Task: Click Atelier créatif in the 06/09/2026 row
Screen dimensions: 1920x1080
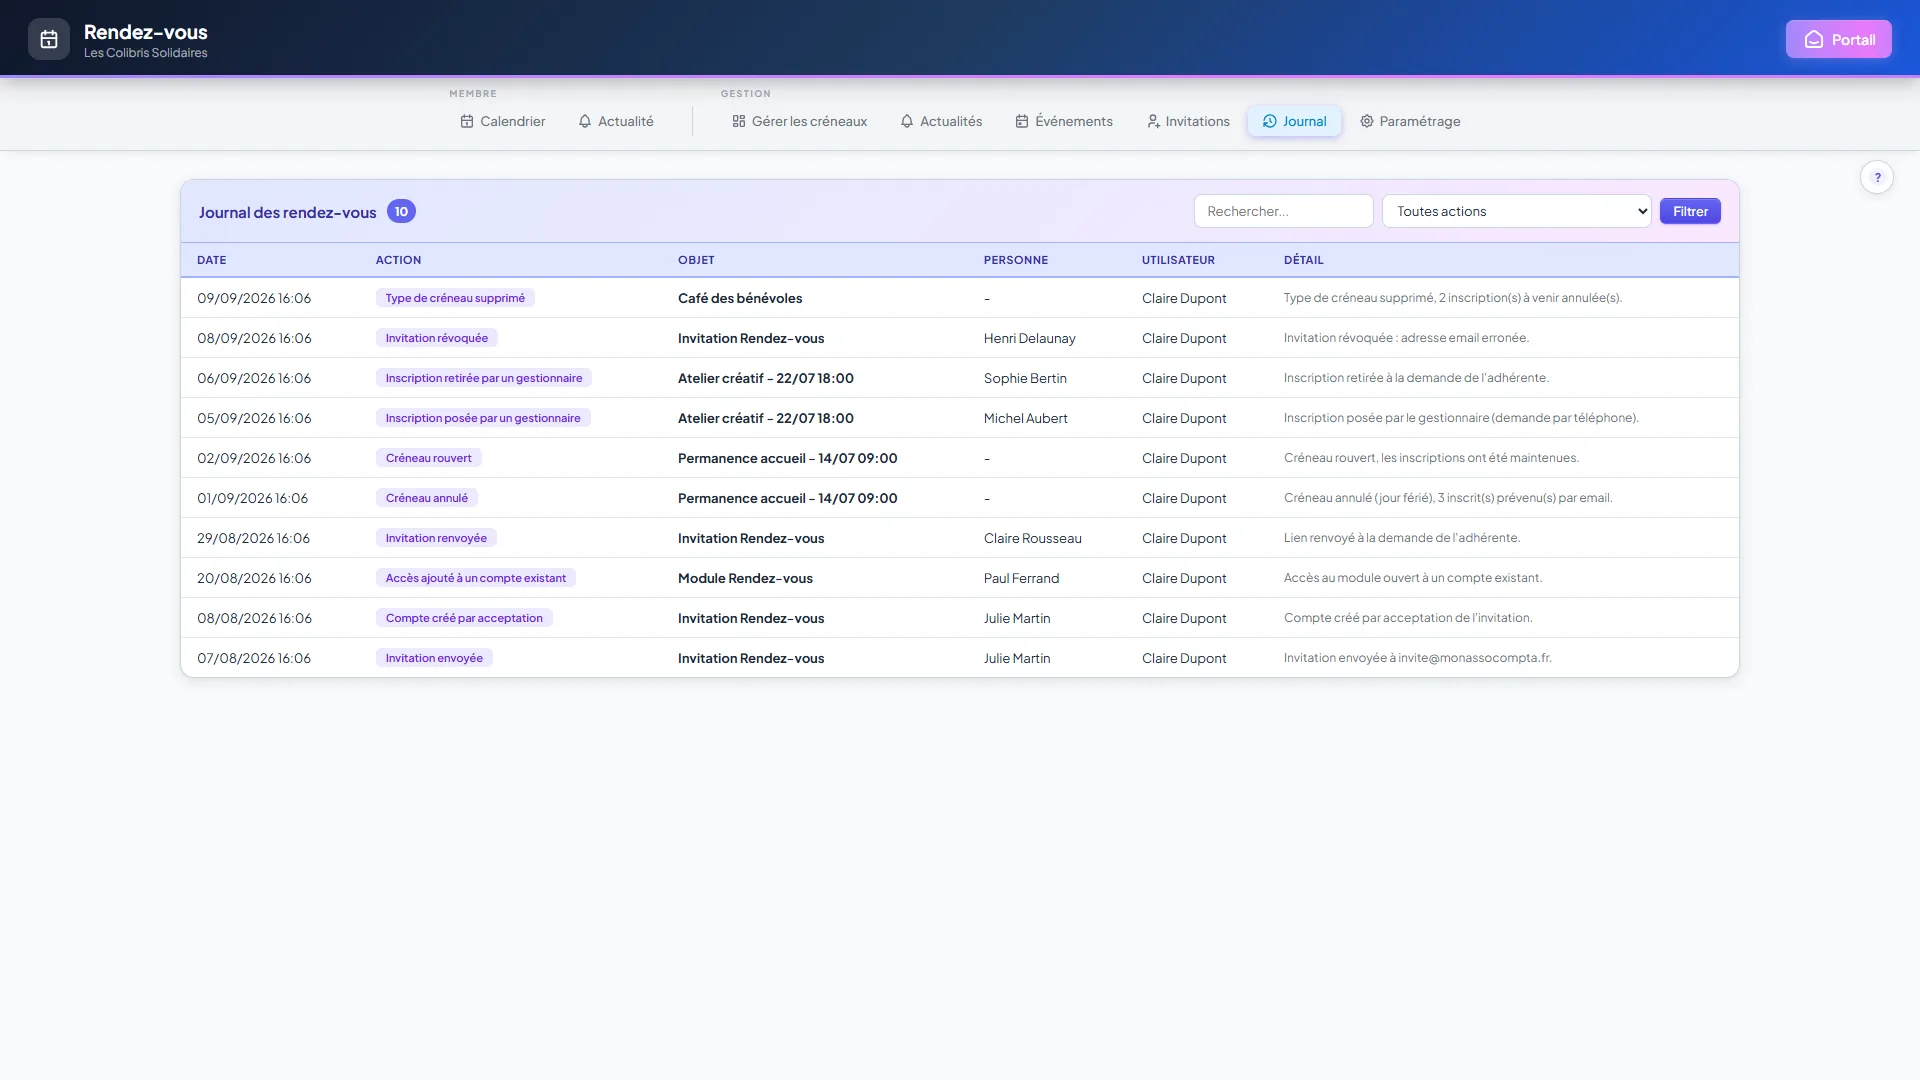Action: coord(766,378)
